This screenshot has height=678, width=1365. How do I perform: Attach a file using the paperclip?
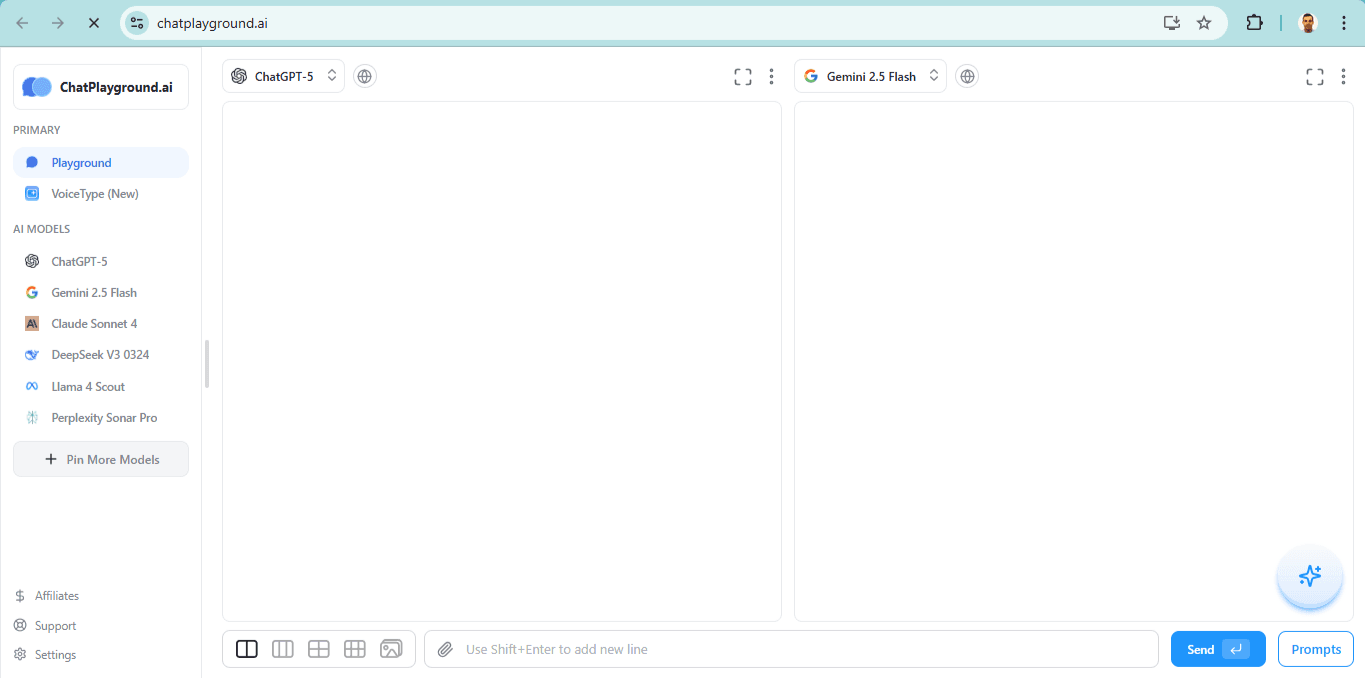(445, 649)
